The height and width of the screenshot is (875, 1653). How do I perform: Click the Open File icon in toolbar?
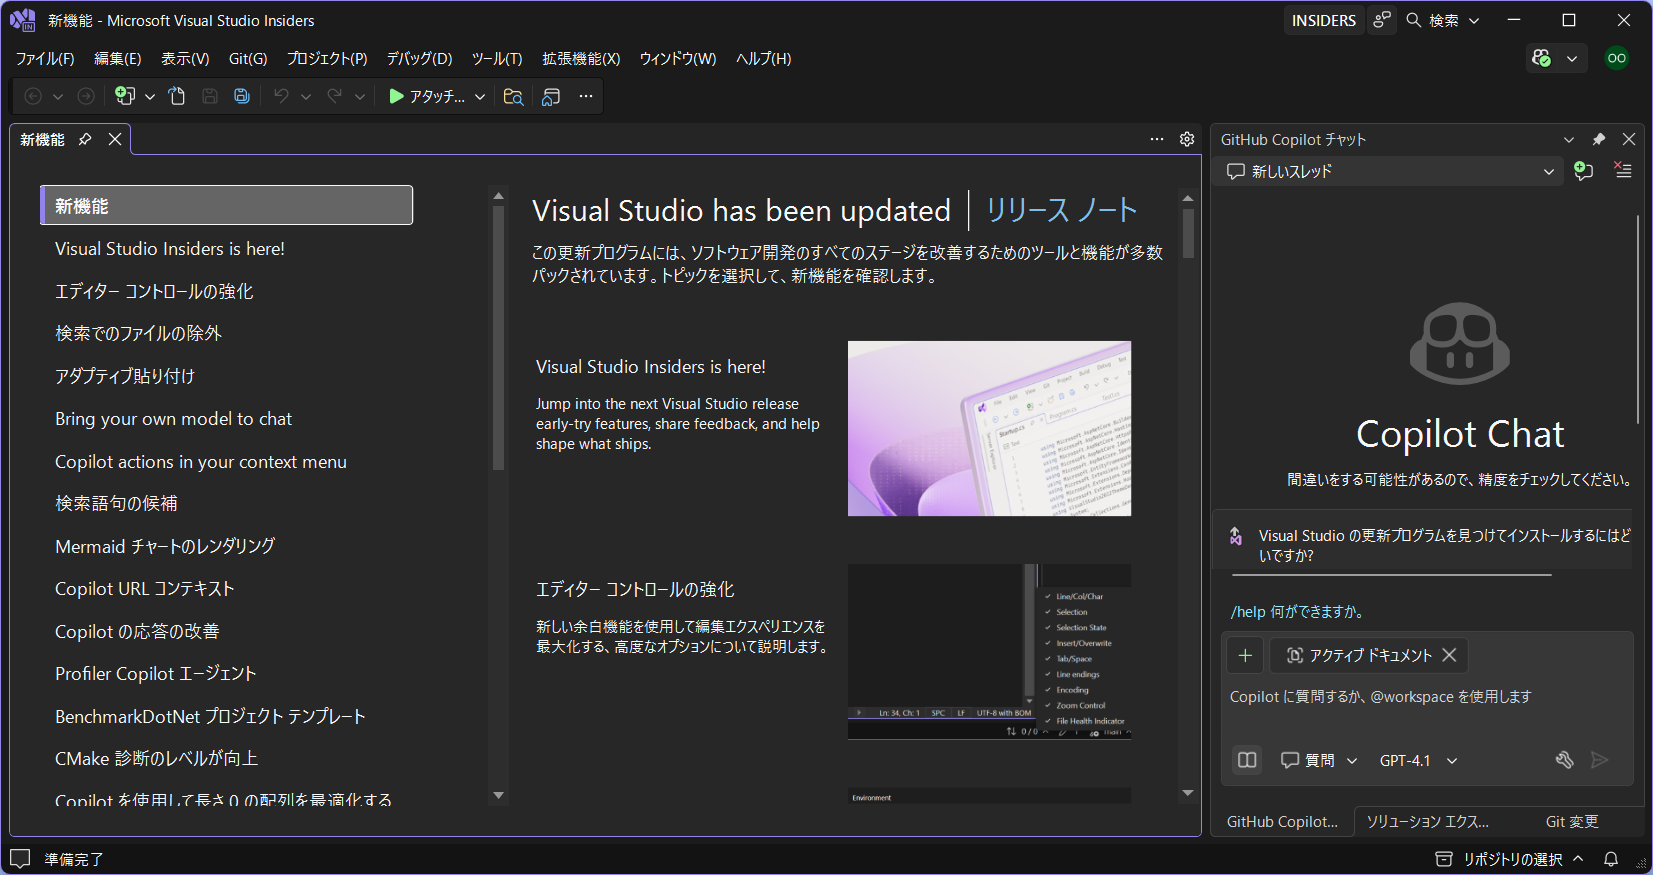click(177, 96)
